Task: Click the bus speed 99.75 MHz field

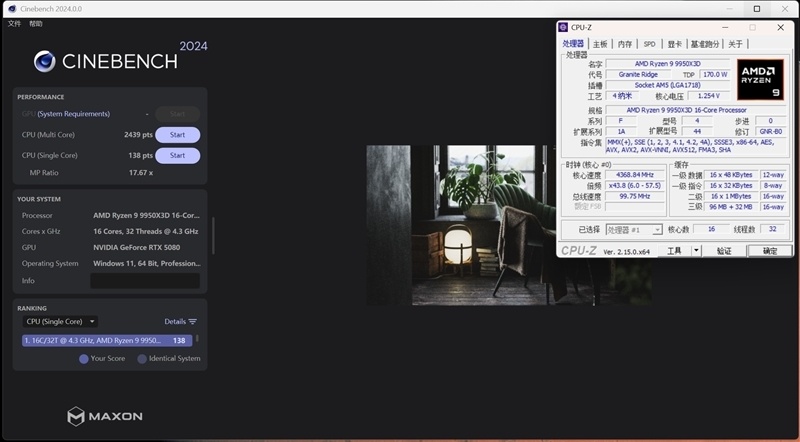Action: (635, 197)
